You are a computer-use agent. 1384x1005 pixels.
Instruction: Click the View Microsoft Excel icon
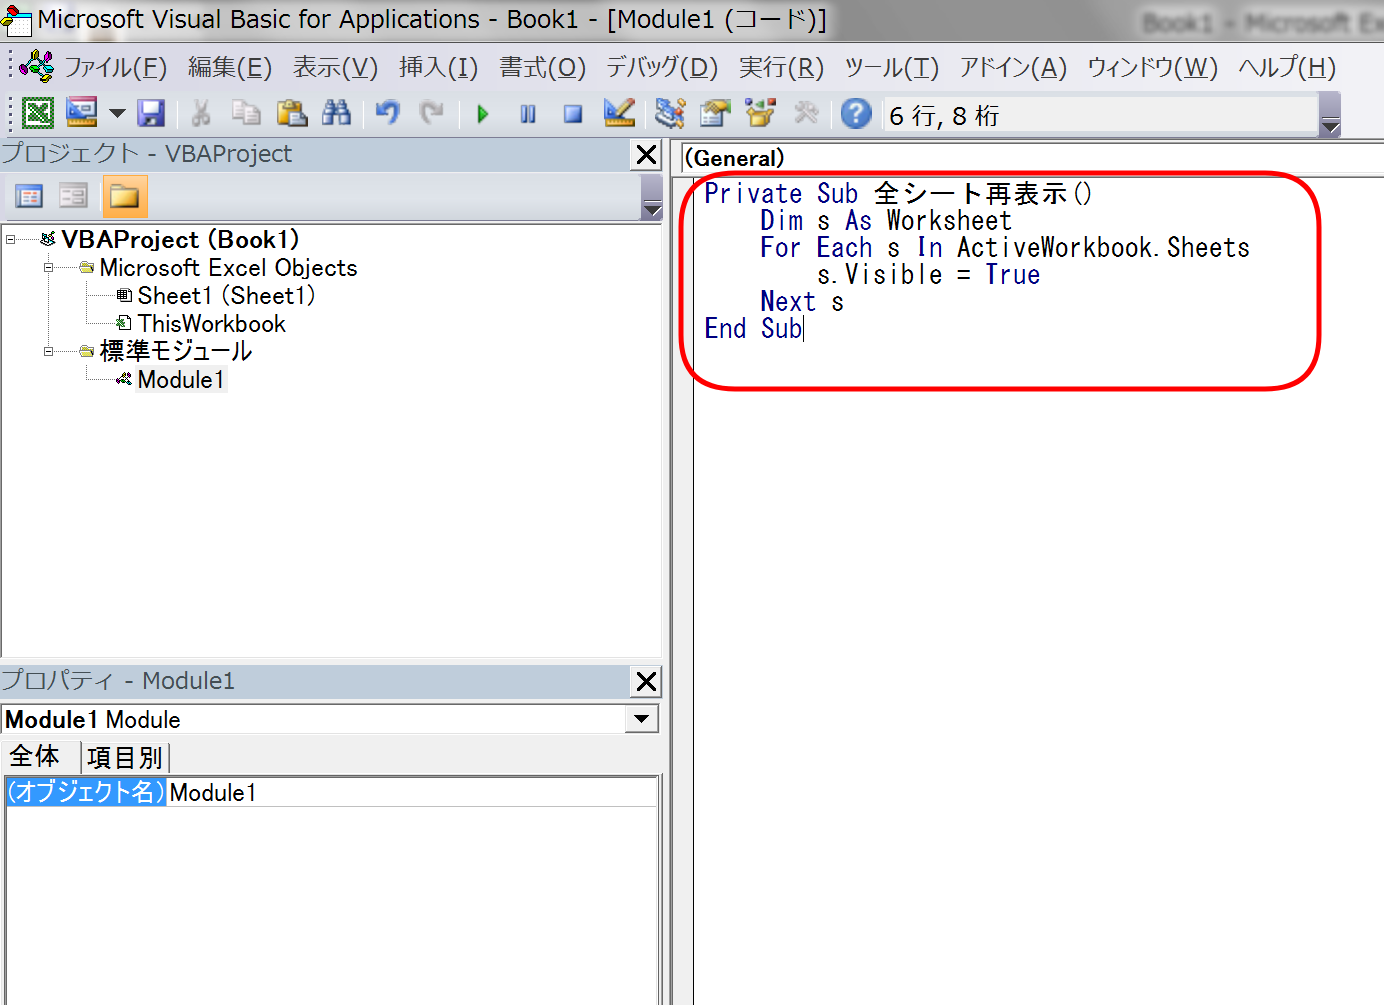click(38, 114)
